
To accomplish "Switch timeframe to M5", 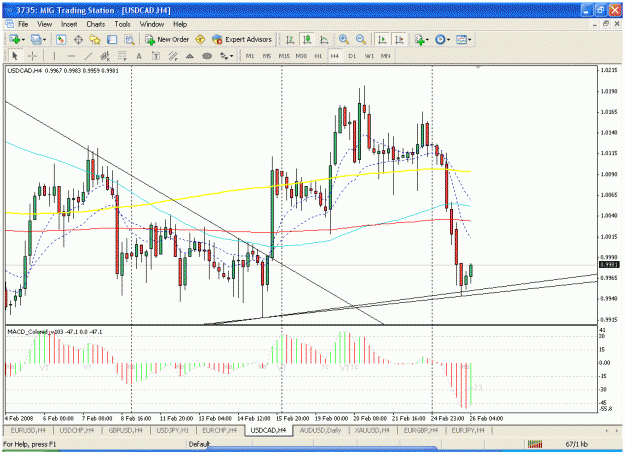I will [267, 56].
